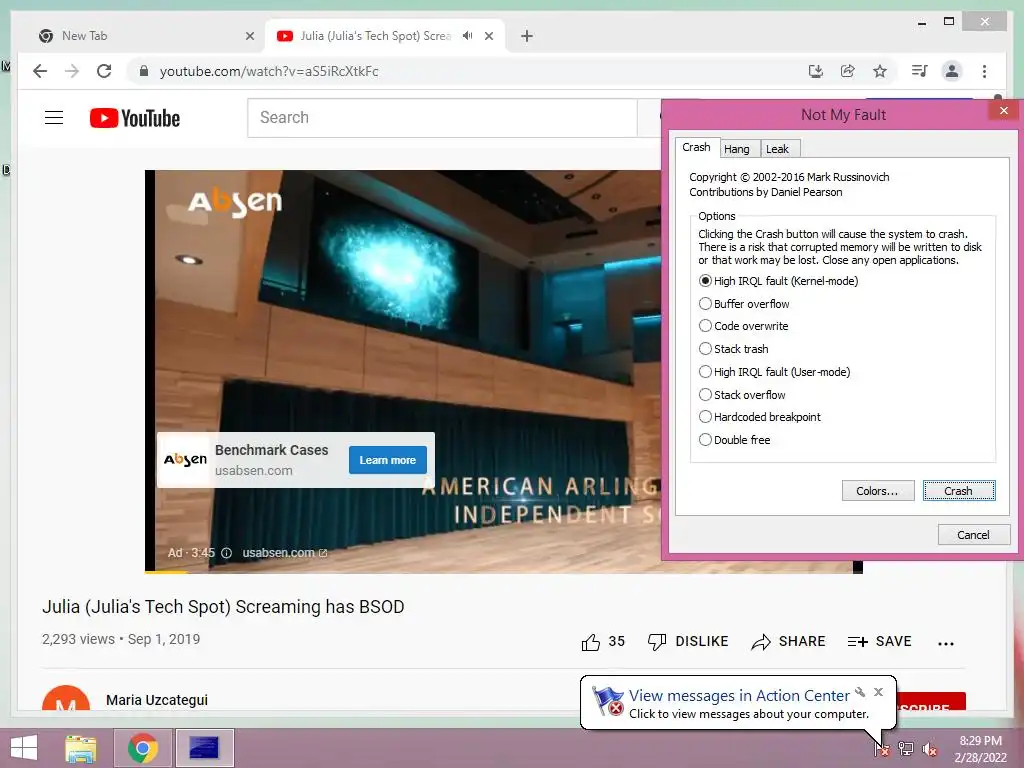Switch to the Crash tab
Image resolution: width=1024 pixels, height=768 pixels.
coord(697,147)
